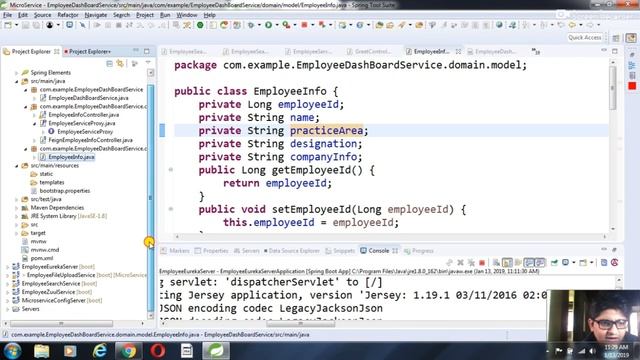The width and height of the screenshot is (640, 360).
Task: Collapse the getEmployeeId method fold marker
Action: 171,170
